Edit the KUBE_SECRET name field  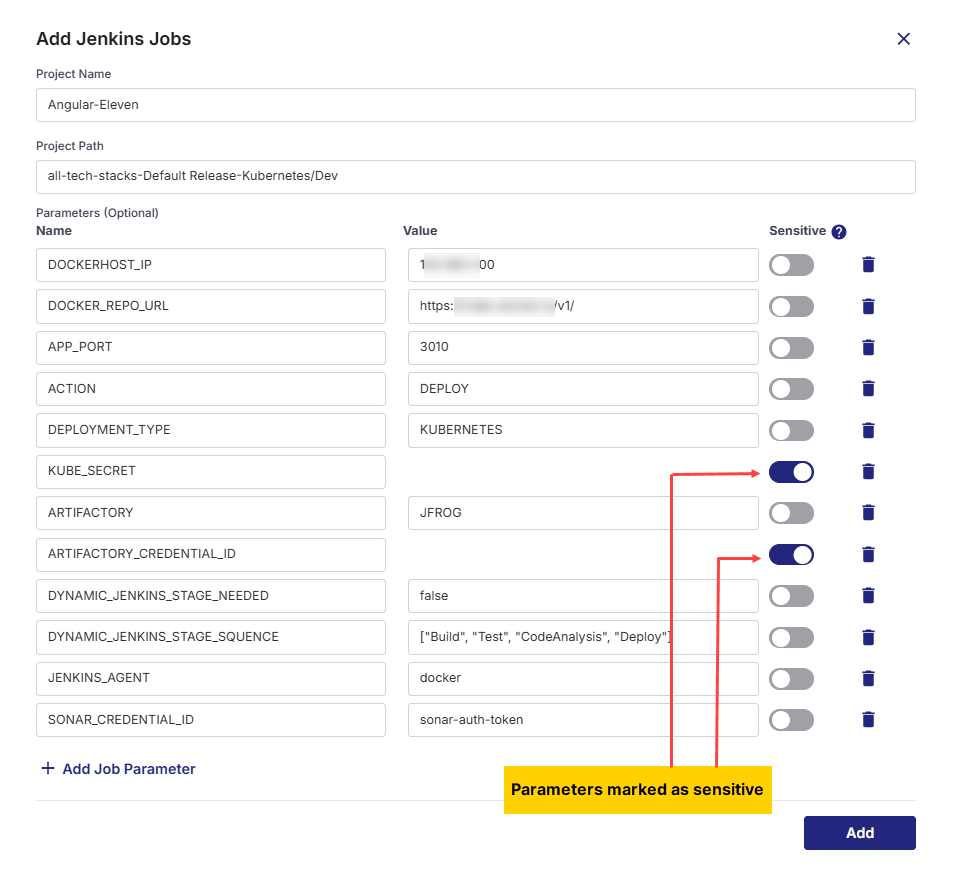(211, 472)
